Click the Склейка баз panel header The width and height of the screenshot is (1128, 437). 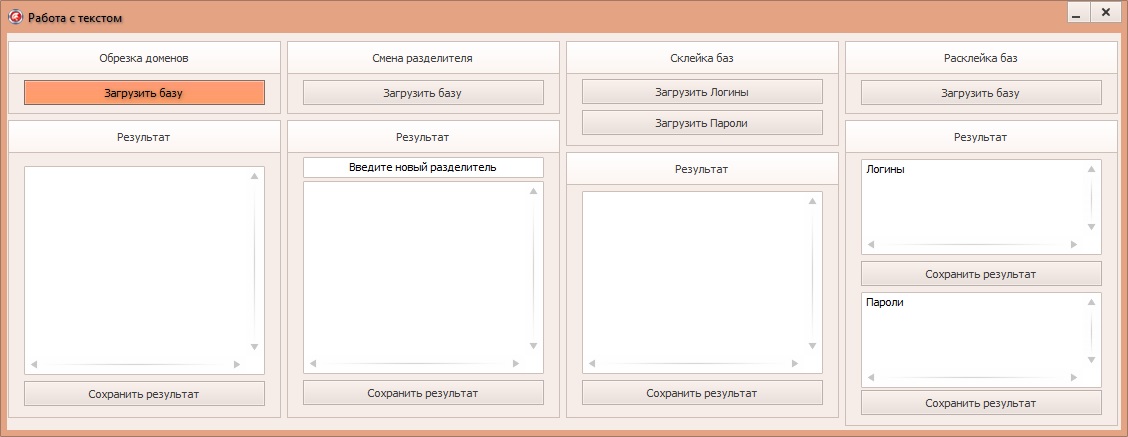[702, 58]
